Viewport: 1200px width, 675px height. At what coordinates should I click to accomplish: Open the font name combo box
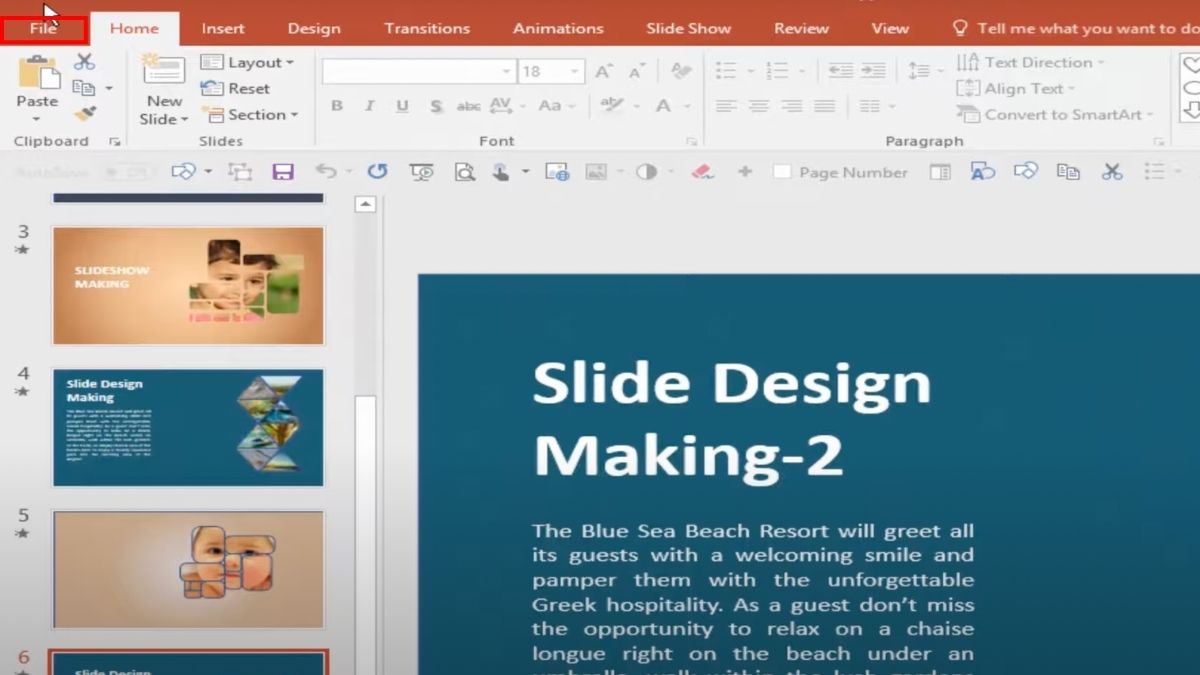(x=418, y=71)
